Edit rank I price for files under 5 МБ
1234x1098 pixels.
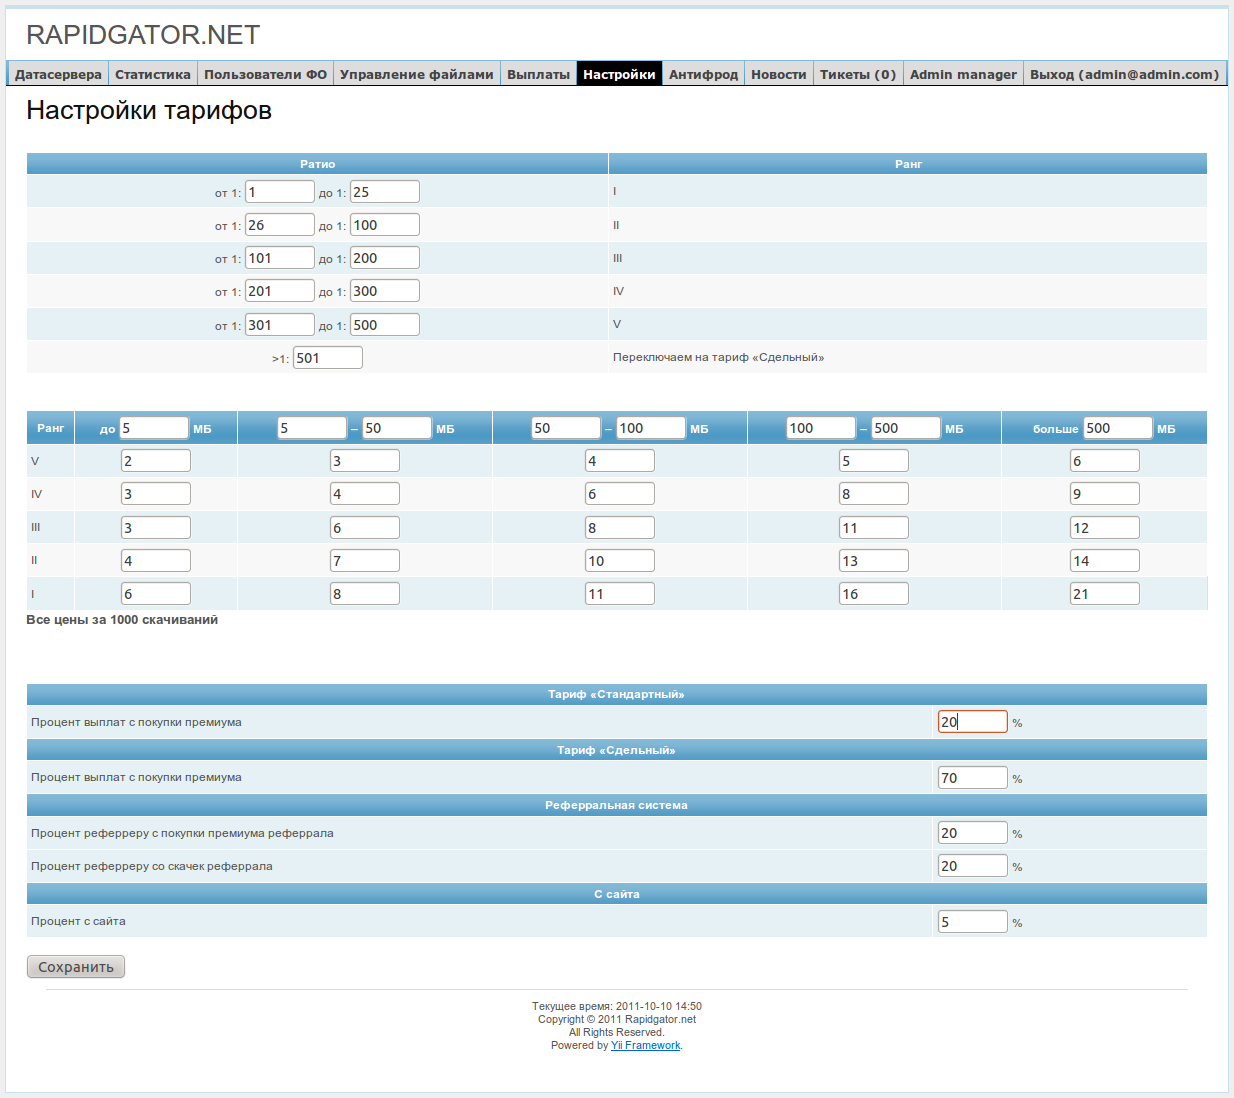pos(156,594)
